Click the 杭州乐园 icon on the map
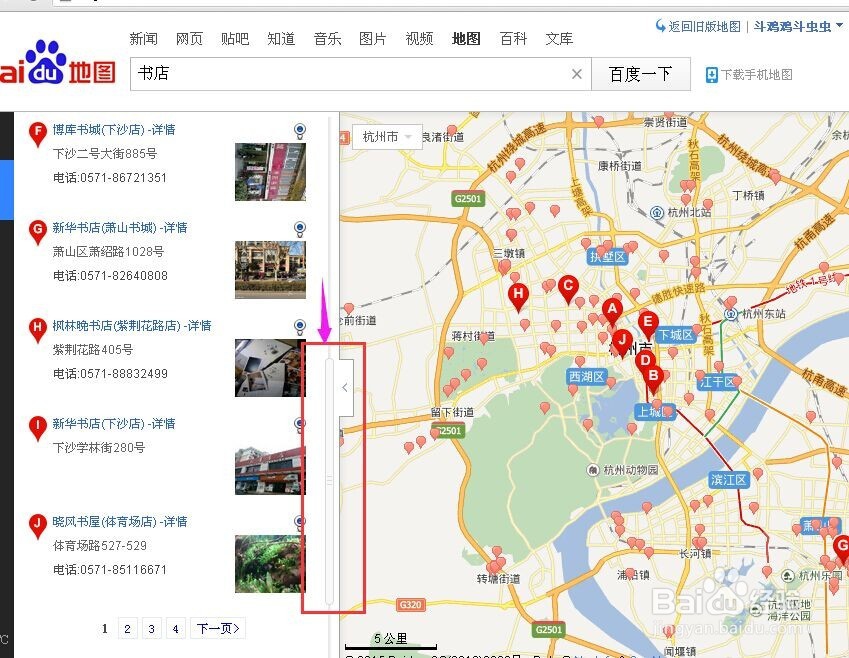The height and width of the screenshot is (658, 849). (788, 575)
